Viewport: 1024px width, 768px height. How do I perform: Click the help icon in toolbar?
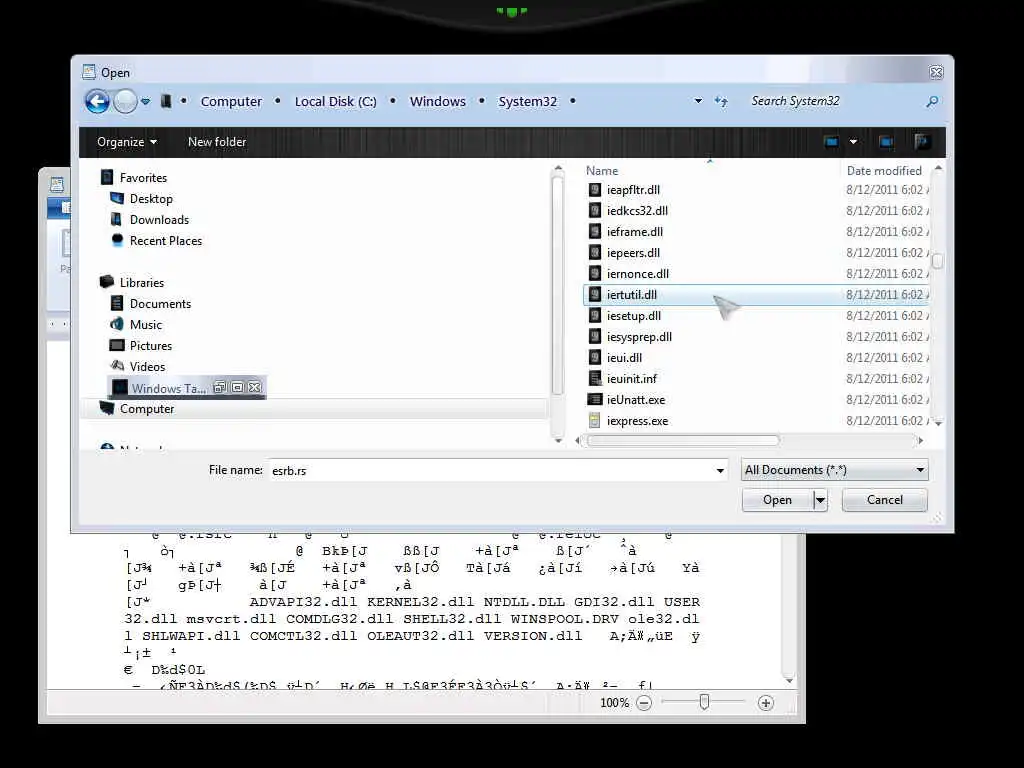click(x=921, y=142)
